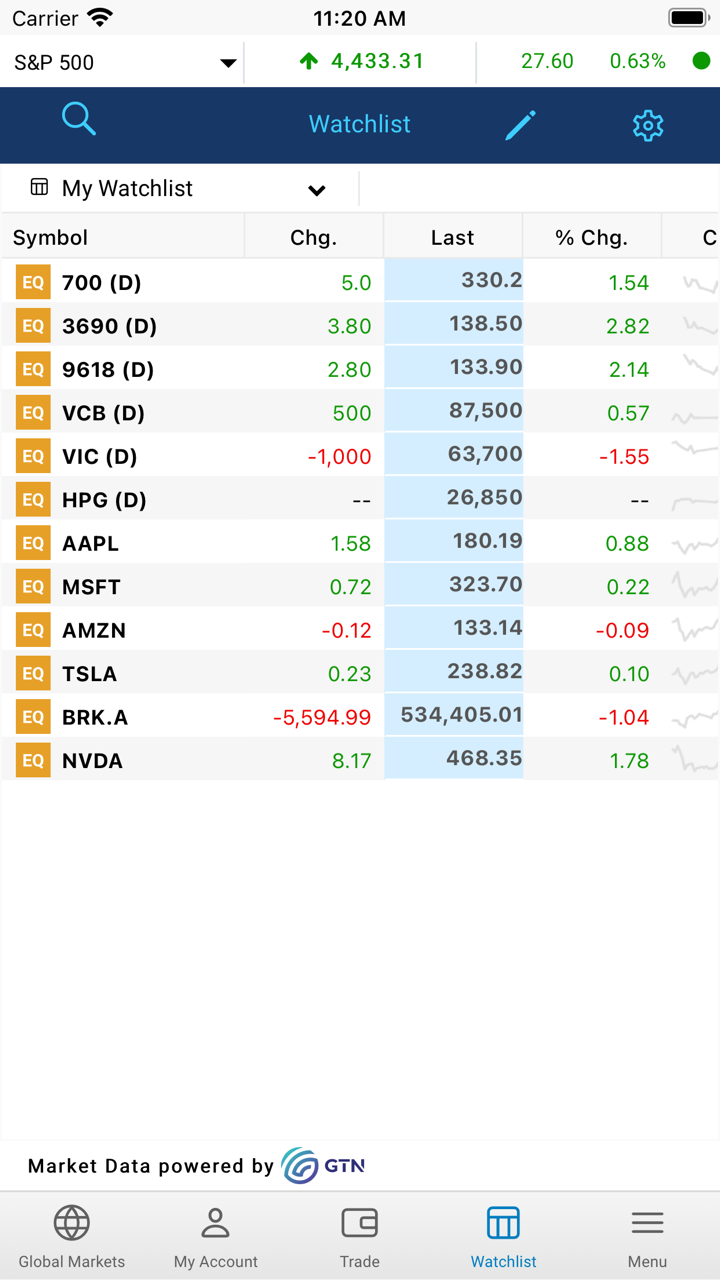Expand the S&P 500 index dropdown
This screenshot has height=1280, width=720.
227,63
